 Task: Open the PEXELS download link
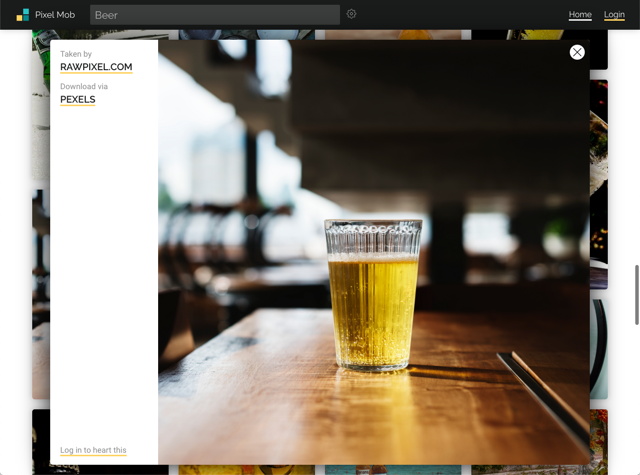78,100
